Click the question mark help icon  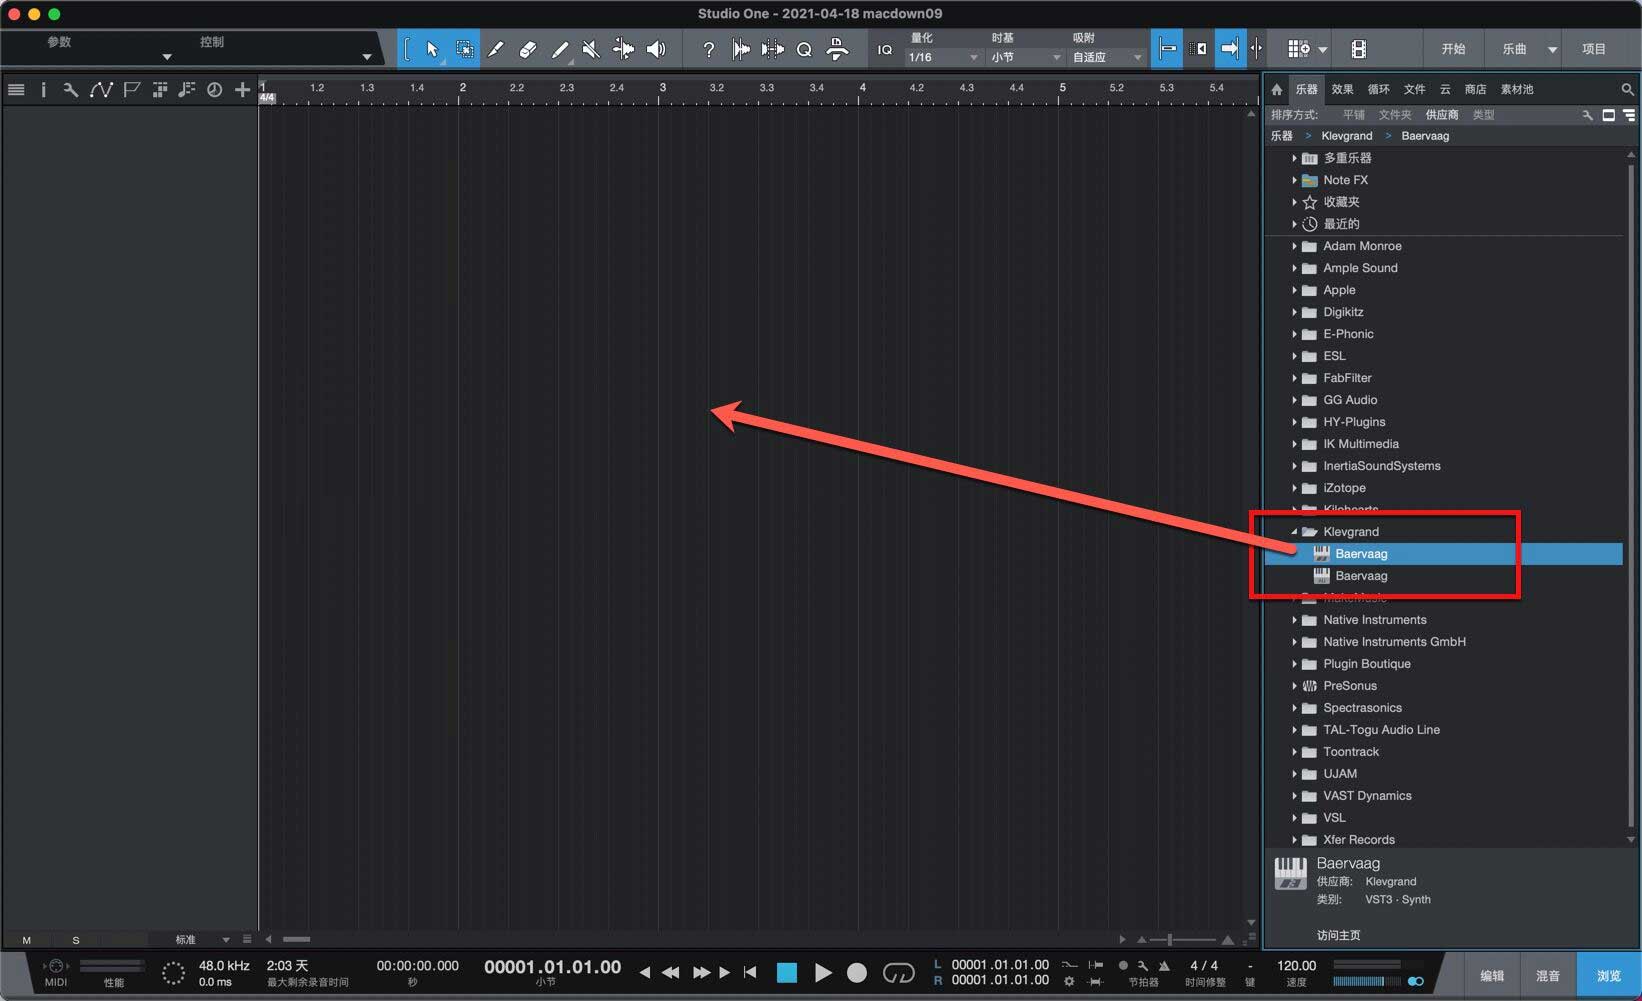[x=709, y=49]
